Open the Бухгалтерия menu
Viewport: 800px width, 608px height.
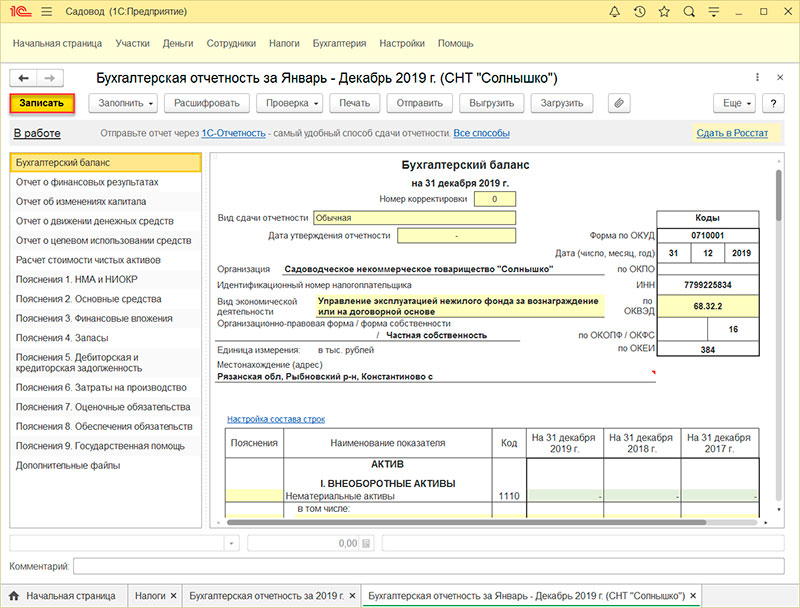pyautogui.click(x=339, y=43)
